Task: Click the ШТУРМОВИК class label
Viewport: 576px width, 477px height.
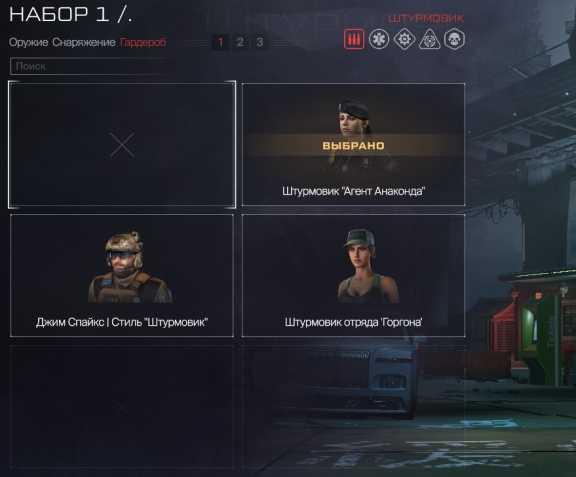Action: click(426, 18)
